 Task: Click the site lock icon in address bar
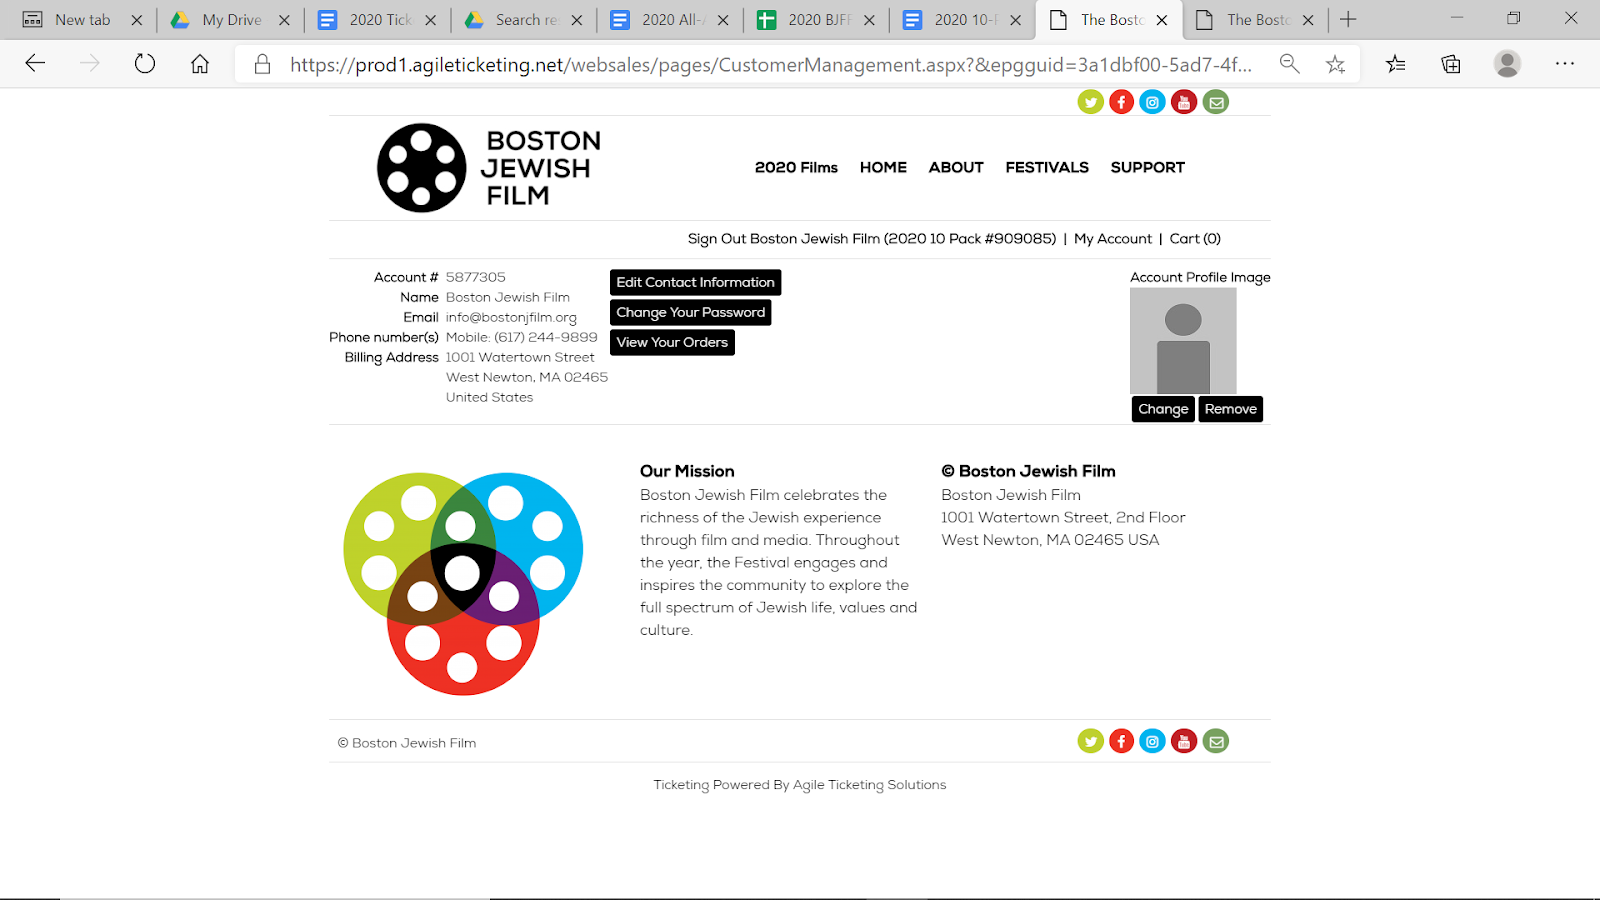(262, 64)
